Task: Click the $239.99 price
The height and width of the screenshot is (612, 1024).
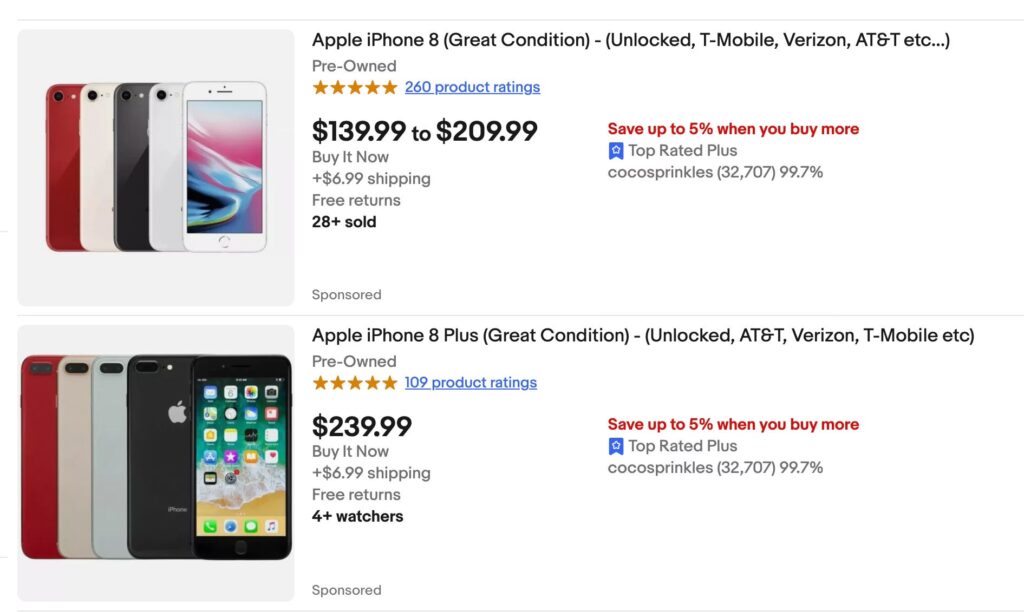Action: pos(362,426)
